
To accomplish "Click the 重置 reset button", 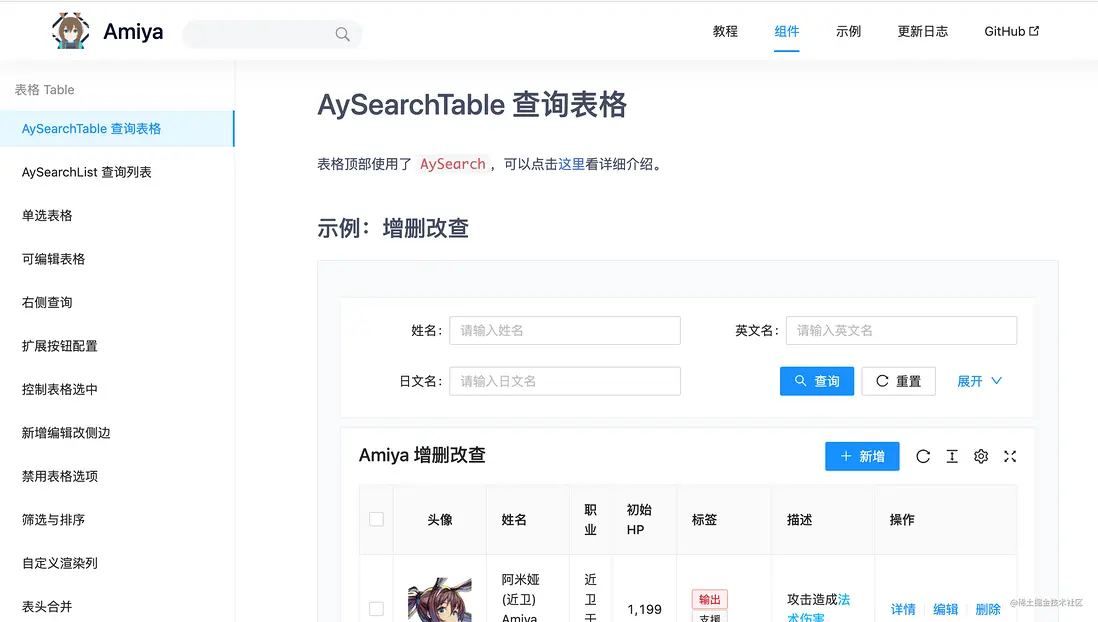I will pyautogui.click(x=898, y=381).
